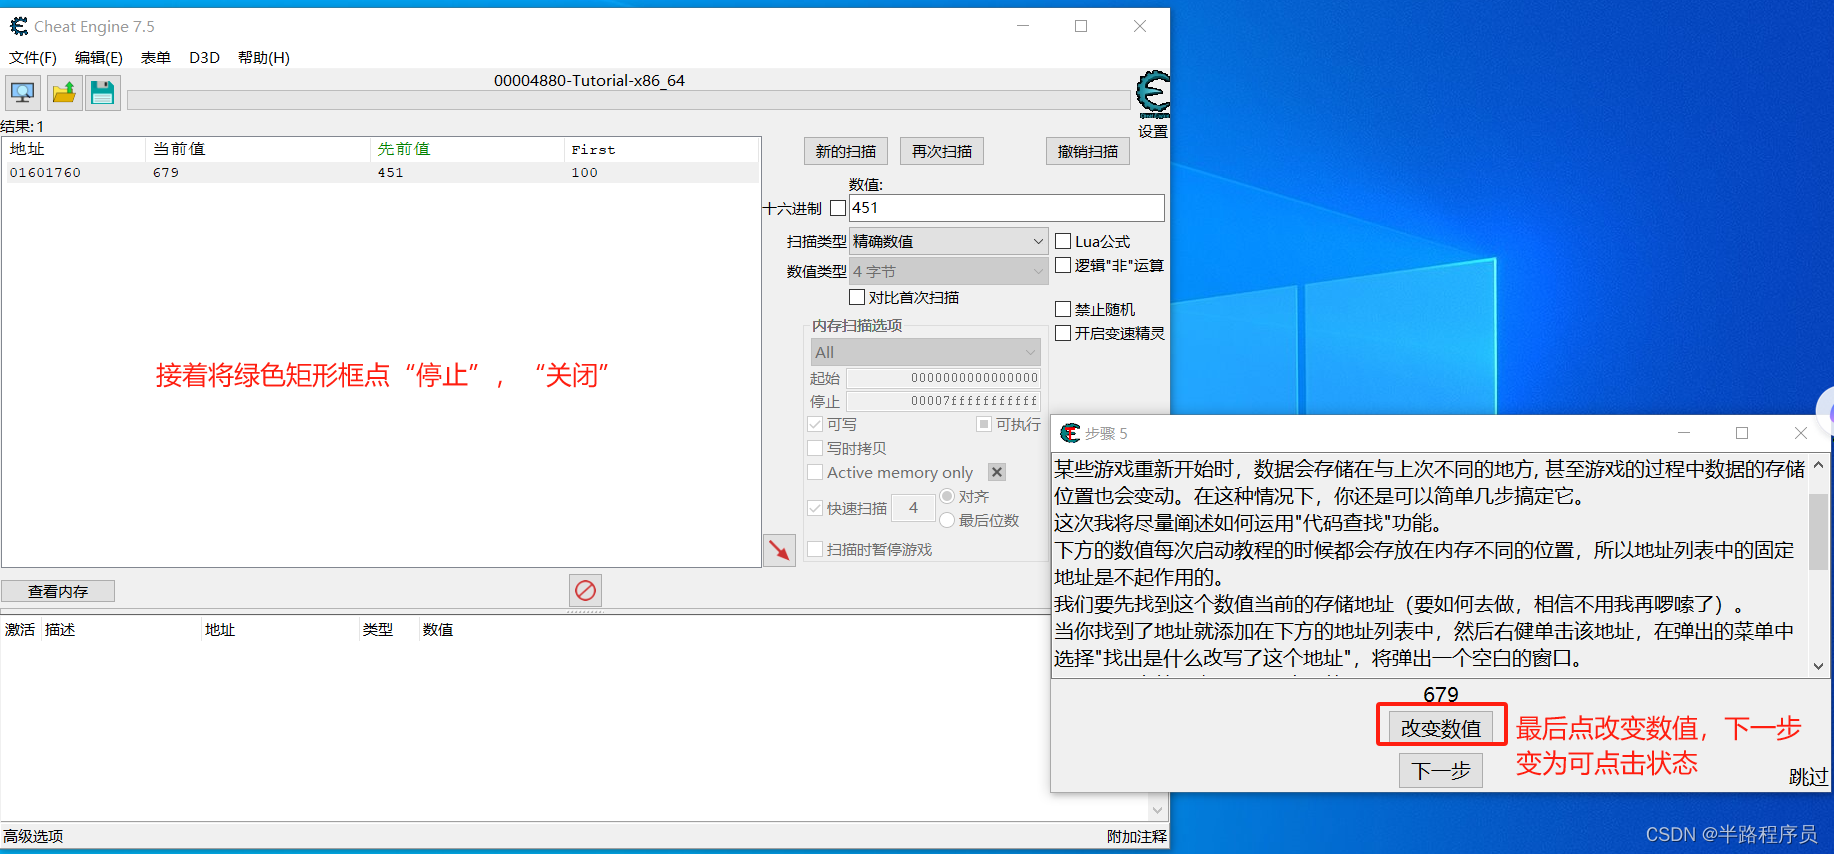Click the 新的扫描 button
This screenshot has height=854, width=1834.
pos(845,151)
